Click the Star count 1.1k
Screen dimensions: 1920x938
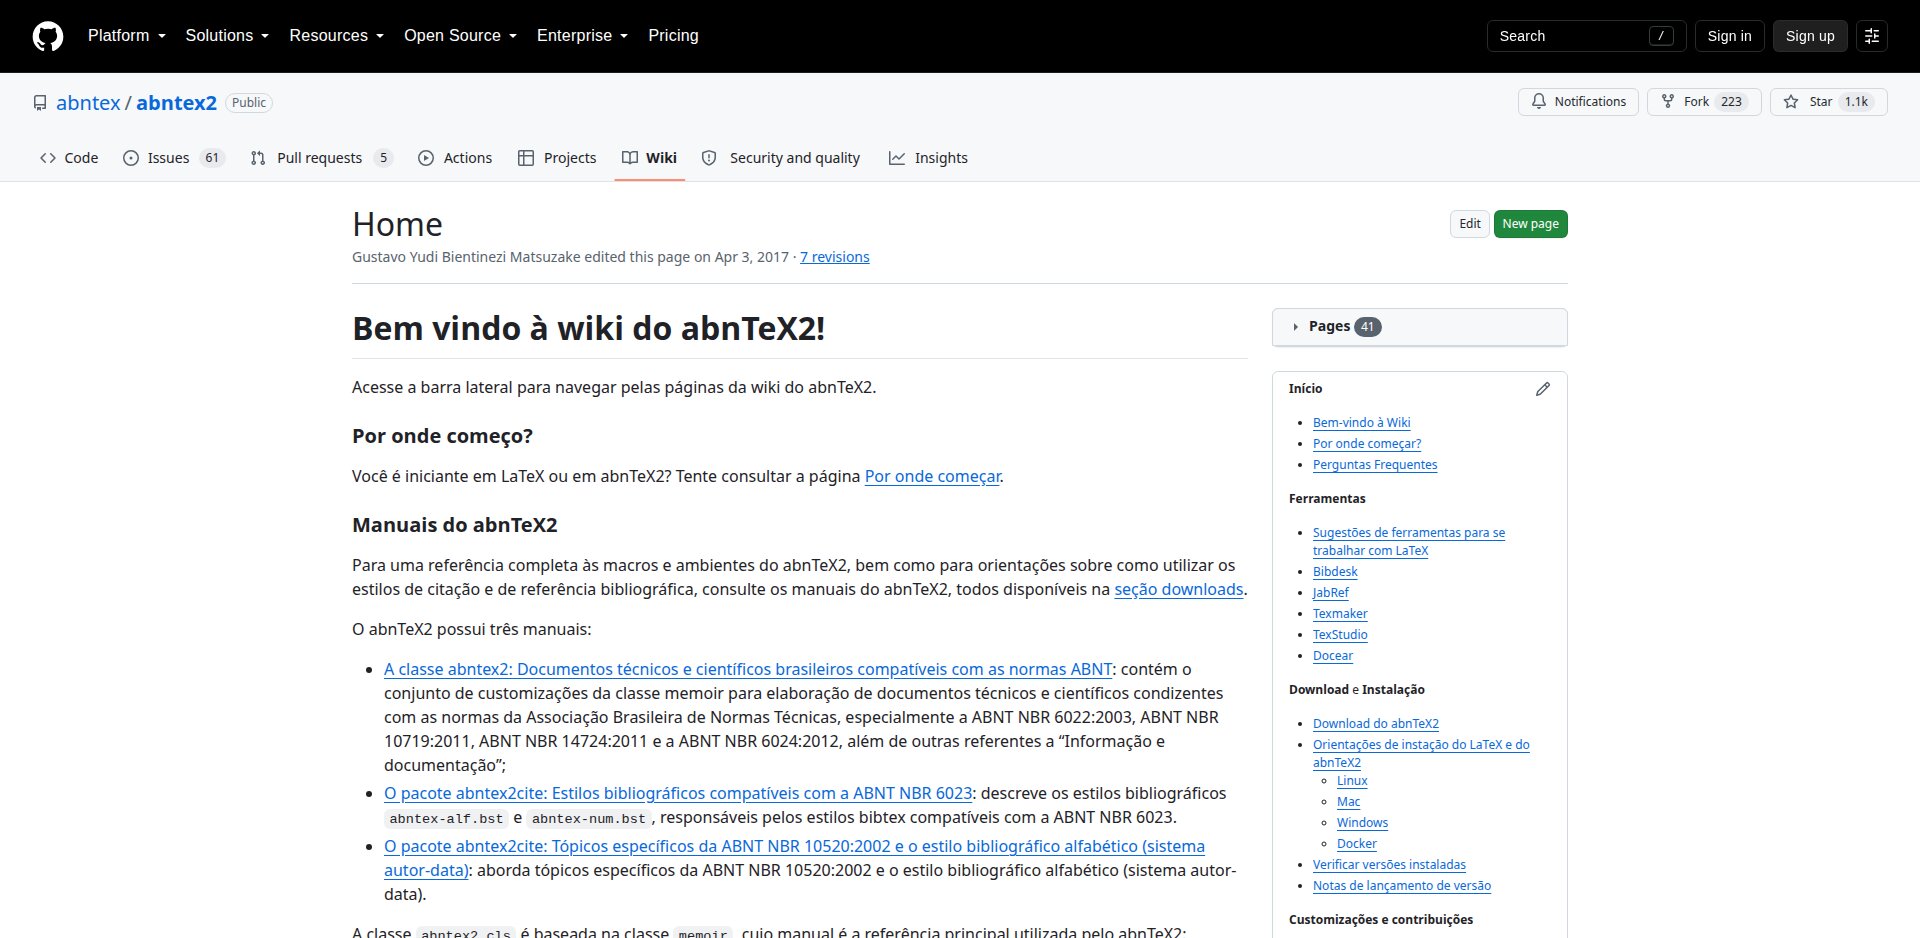point(1856,102)
